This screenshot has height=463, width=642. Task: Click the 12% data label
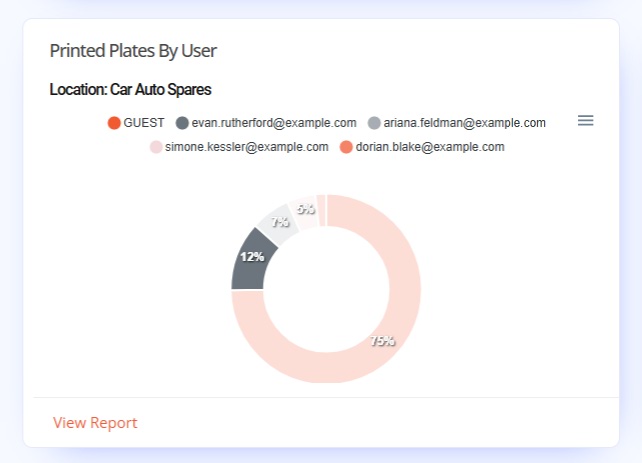[252, 257]
